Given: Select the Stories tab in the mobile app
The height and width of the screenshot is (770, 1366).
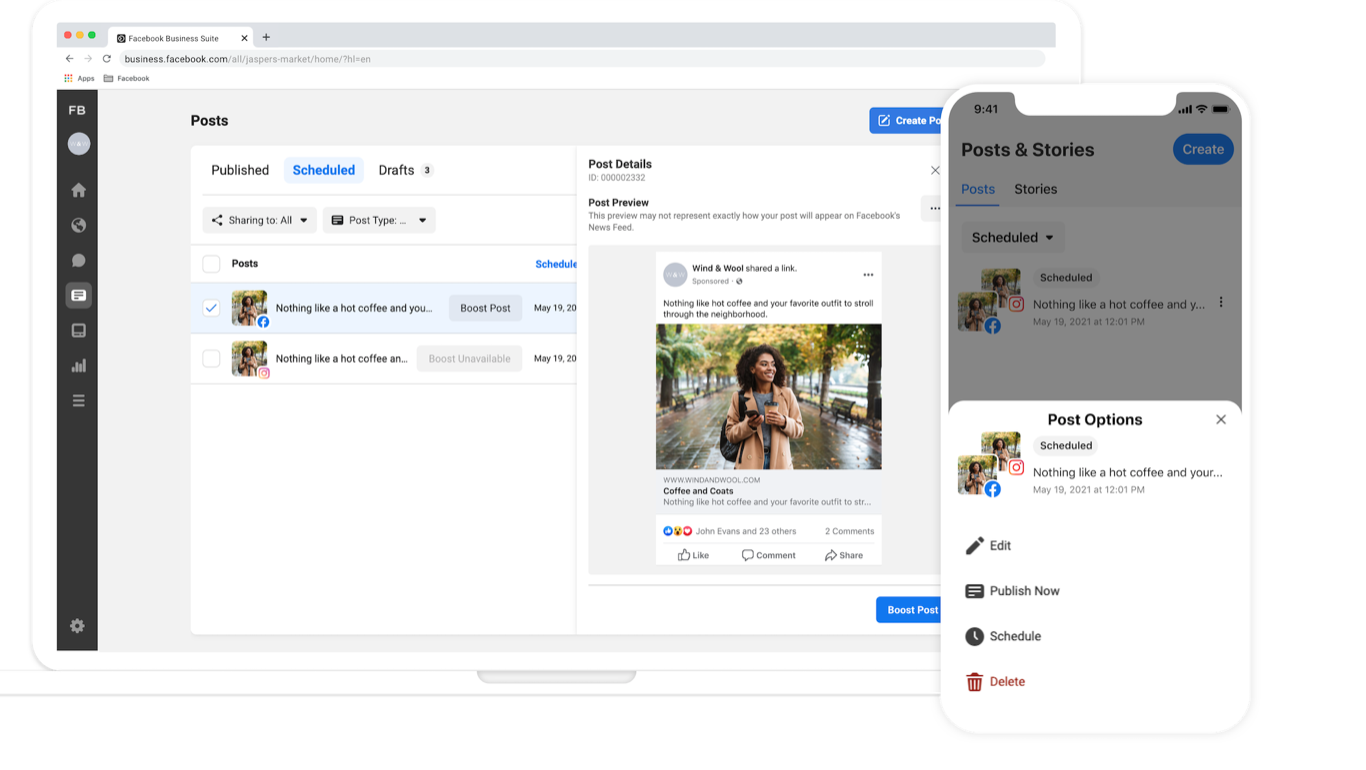Looking at the screenshot, I should (1035, 189).
